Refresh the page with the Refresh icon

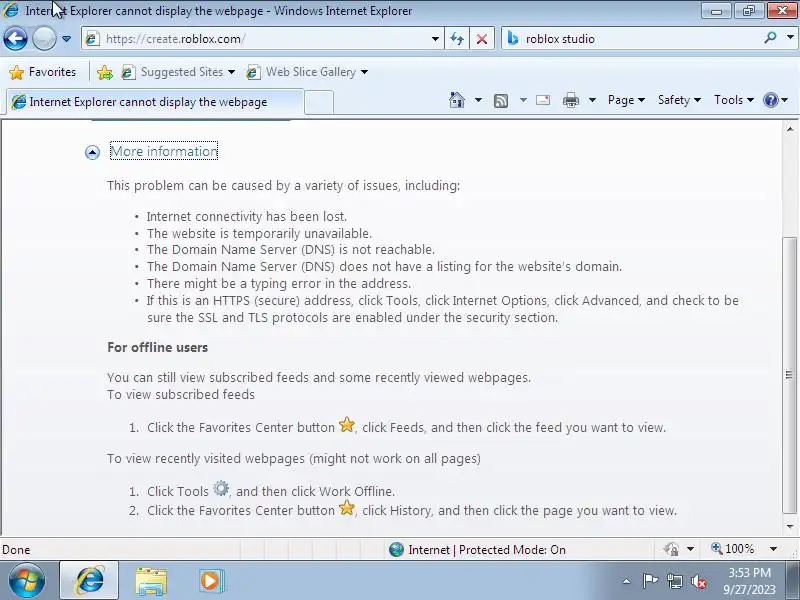point(457,39)
